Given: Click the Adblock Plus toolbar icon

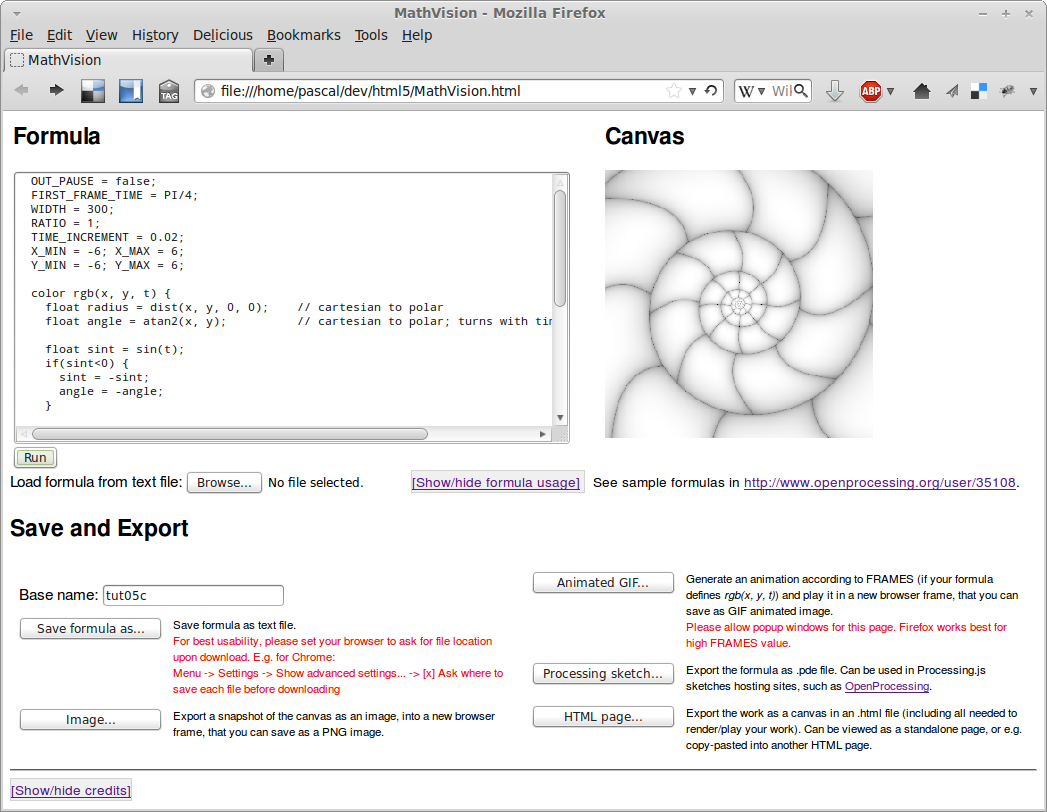Looking at the screenshot, I should tap(869, 91).
